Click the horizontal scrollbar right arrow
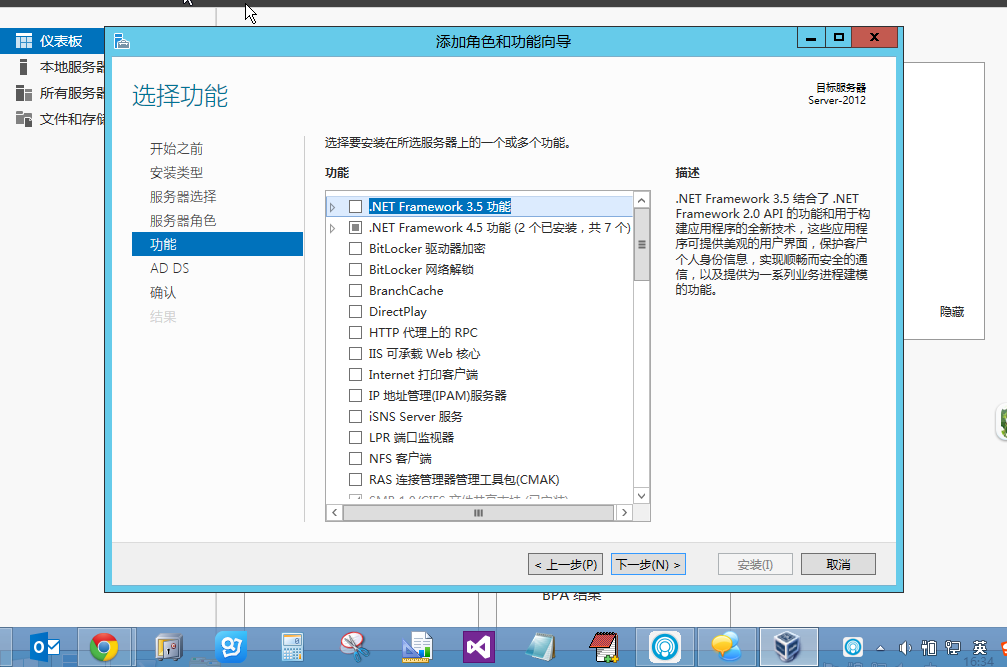Image resolution: width=1007 pixels, height=667 pixels. click(x=624, y=512)
